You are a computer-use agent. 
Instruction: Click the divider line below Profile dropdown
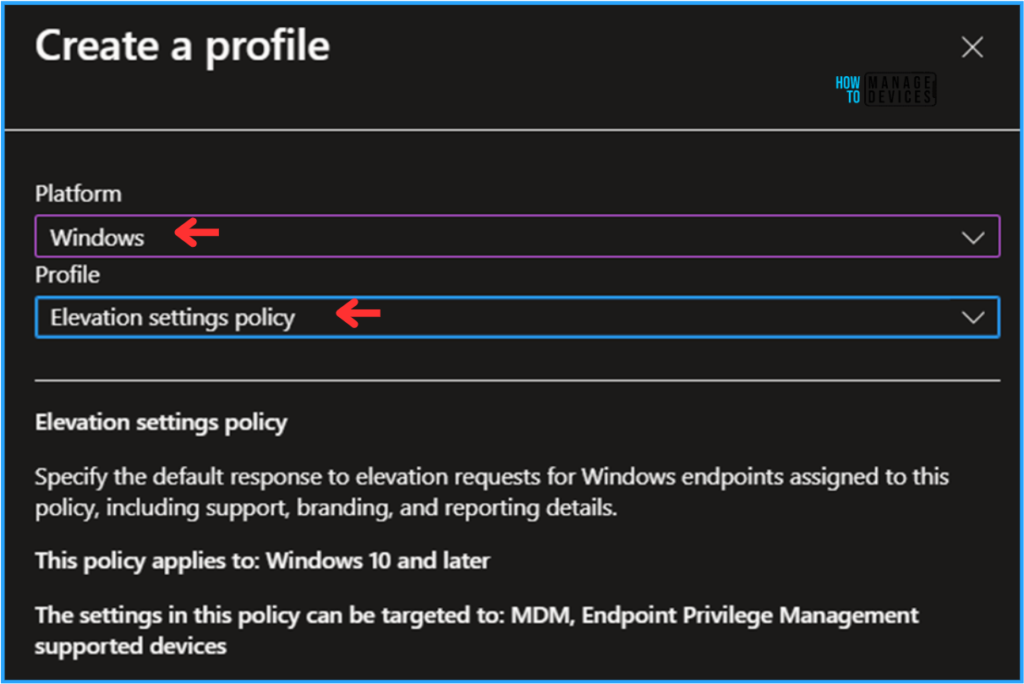[517, 380]
